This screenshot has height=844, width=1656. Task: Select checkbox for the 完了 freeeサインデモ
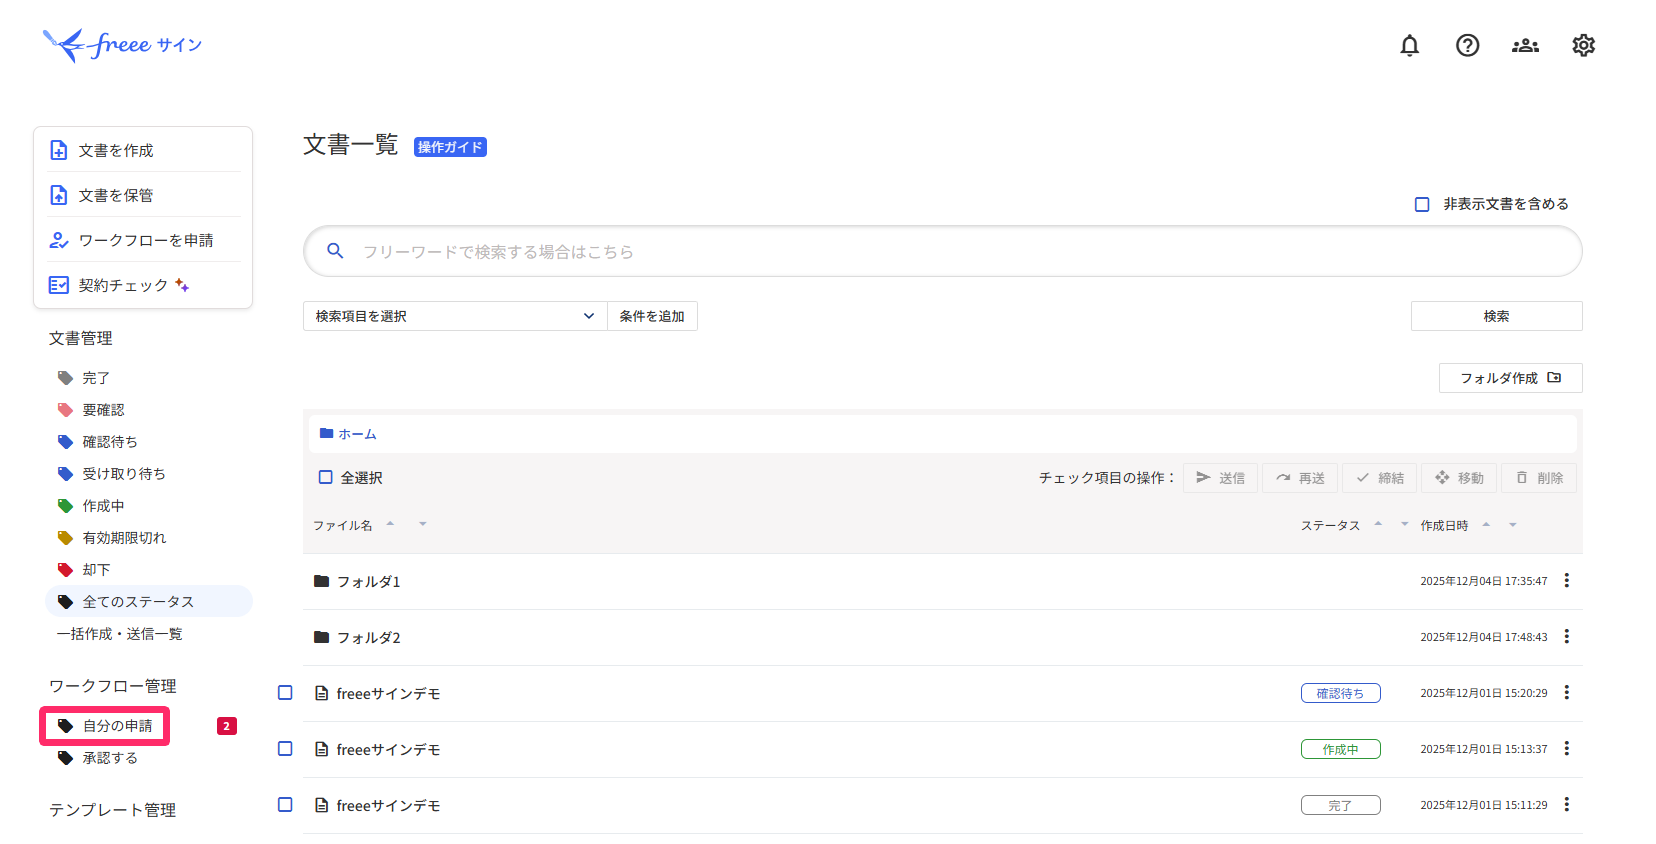285,804
